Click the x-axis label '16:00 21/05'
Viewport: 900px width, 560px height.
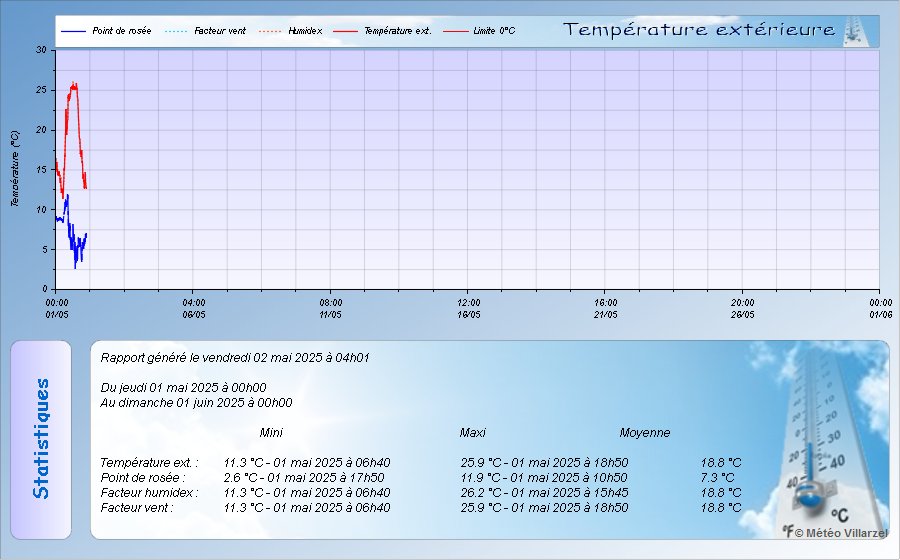[606, 309]
